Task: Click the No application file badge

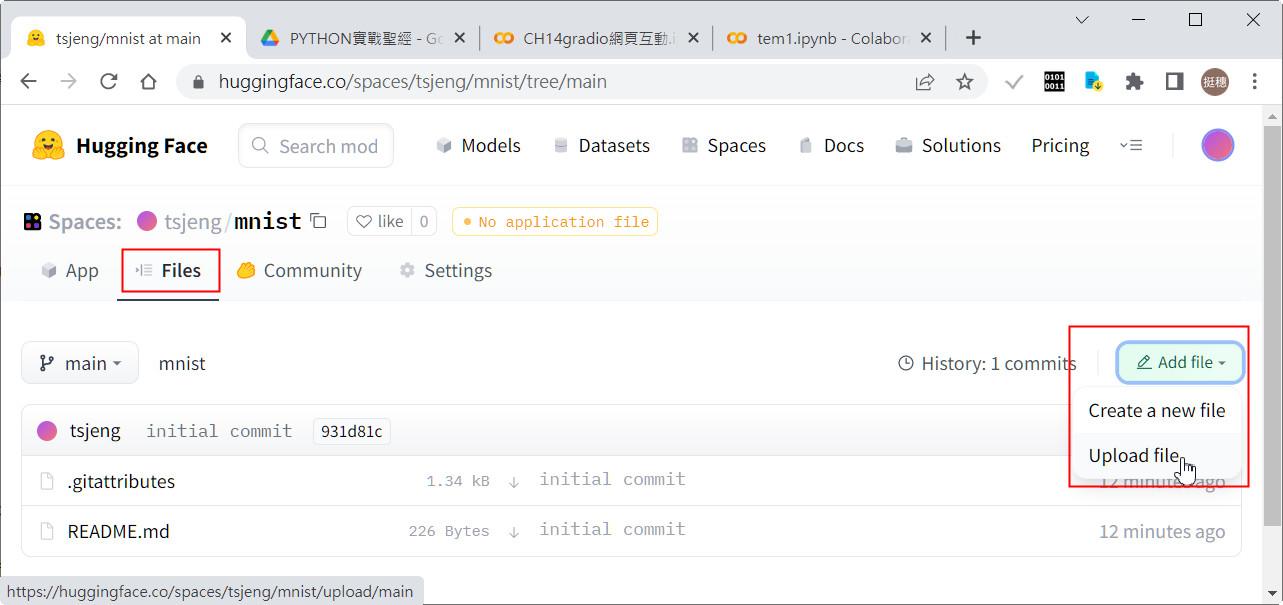Action: tap(555, 221)
